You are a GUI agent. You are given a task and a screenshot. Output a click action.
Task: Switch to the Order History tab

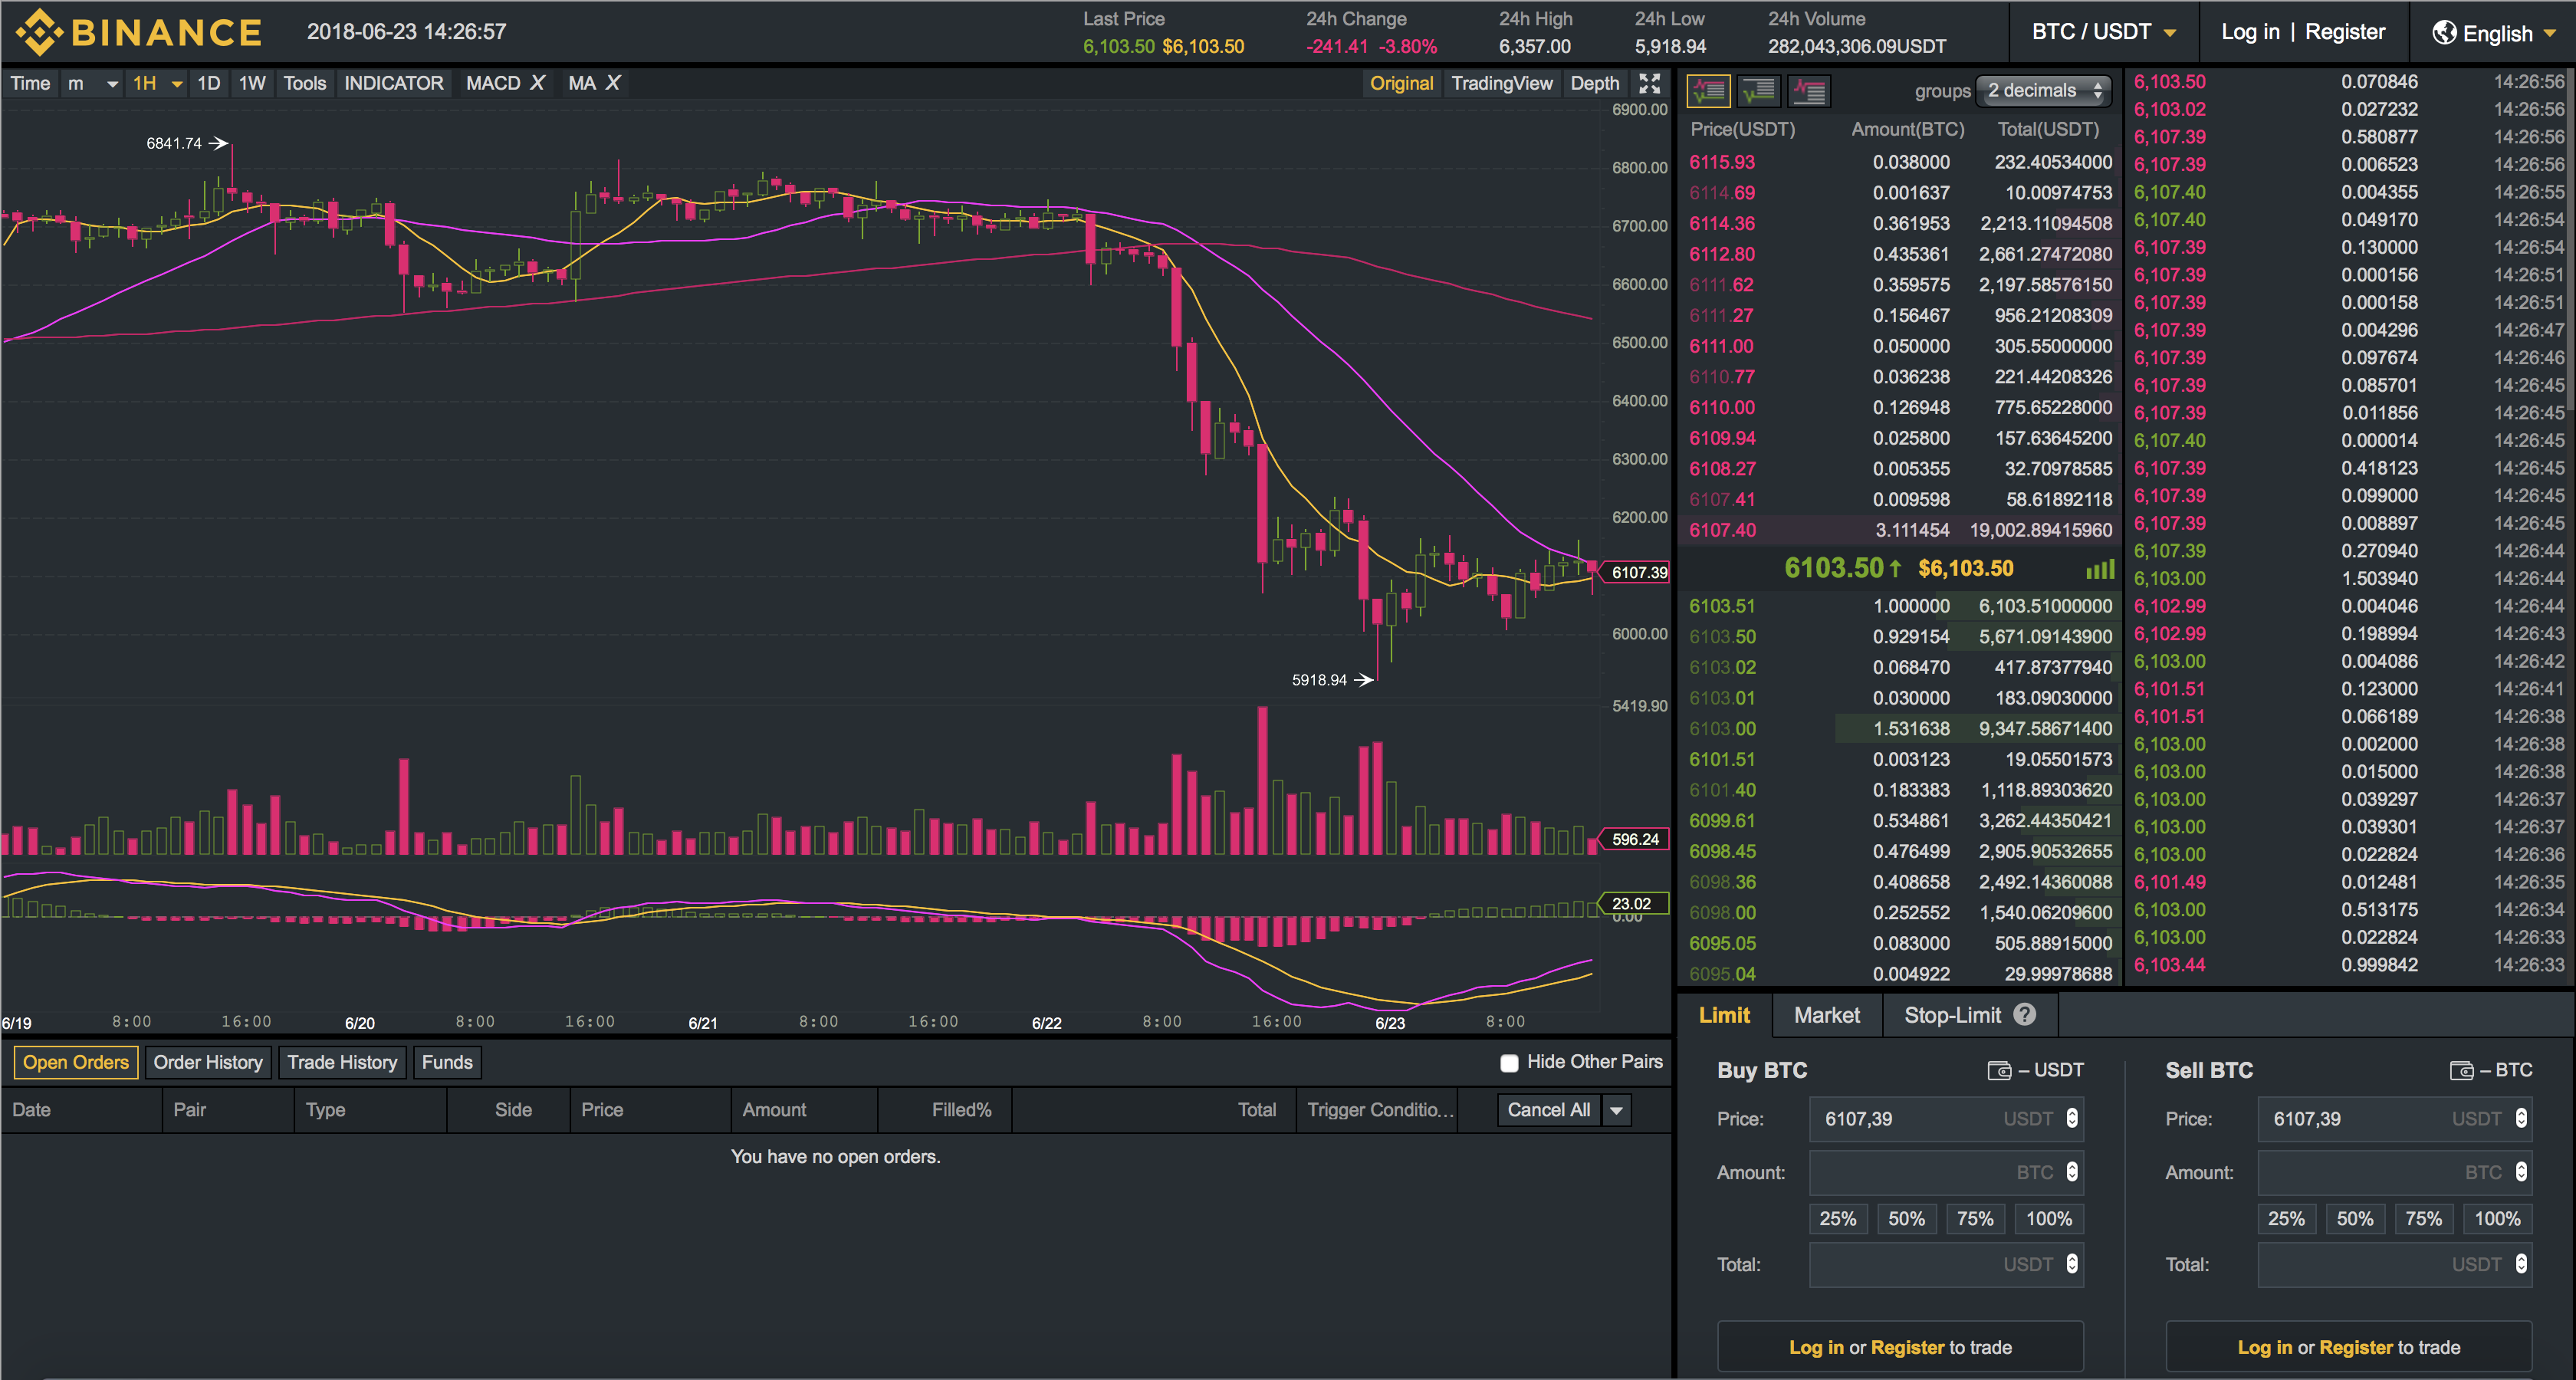click(x=208, y=1062)
